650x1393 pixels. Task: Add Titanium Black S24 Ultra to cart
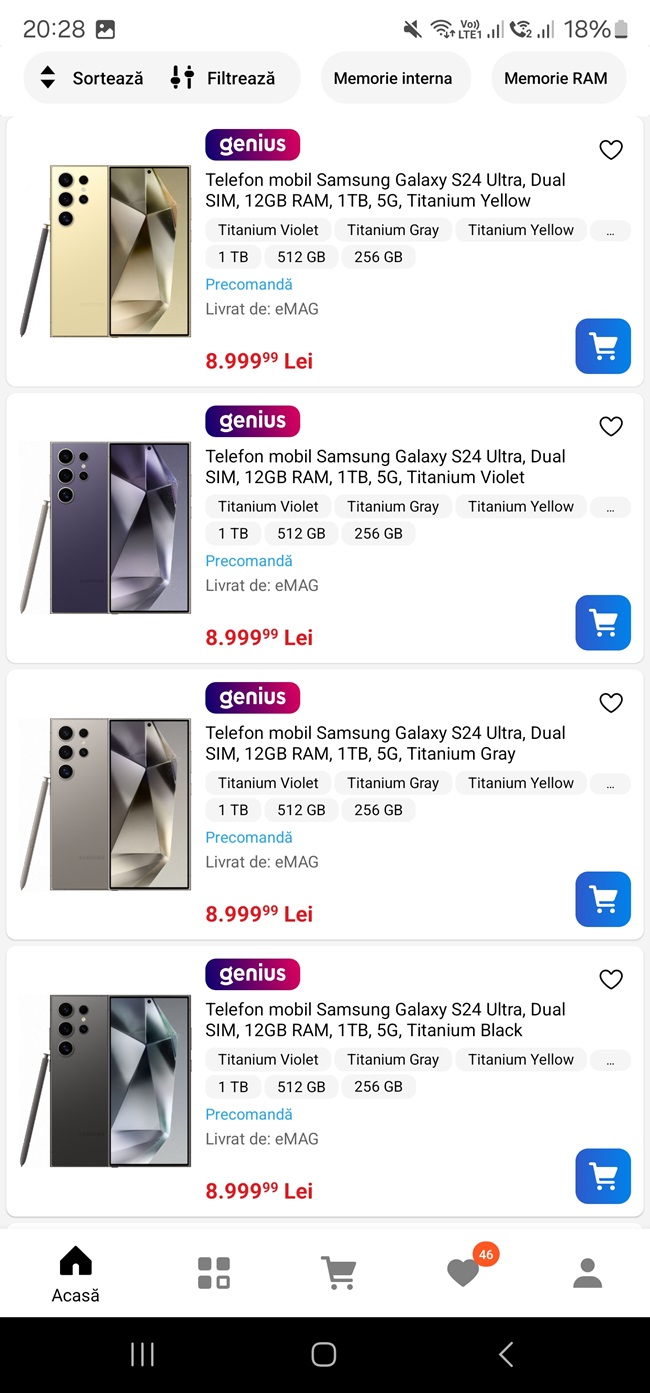pyautogui.click(x=603, y=1176)
